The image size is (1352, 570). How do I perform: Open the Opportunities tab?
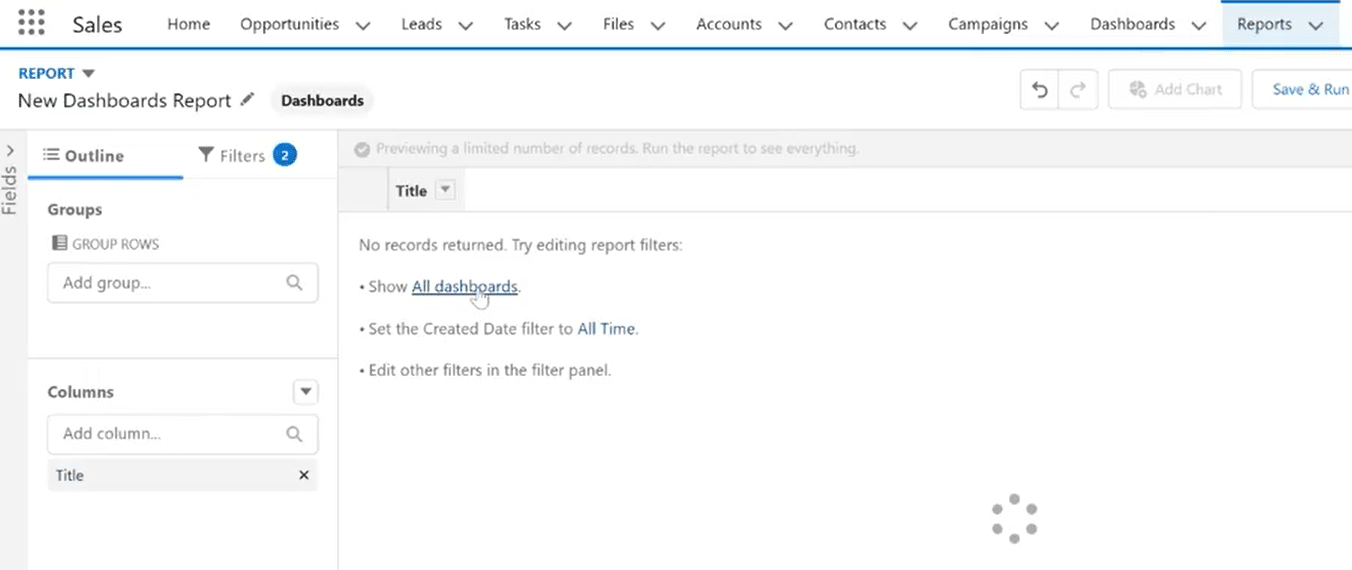pyautogui.click(x=289, y=24)
